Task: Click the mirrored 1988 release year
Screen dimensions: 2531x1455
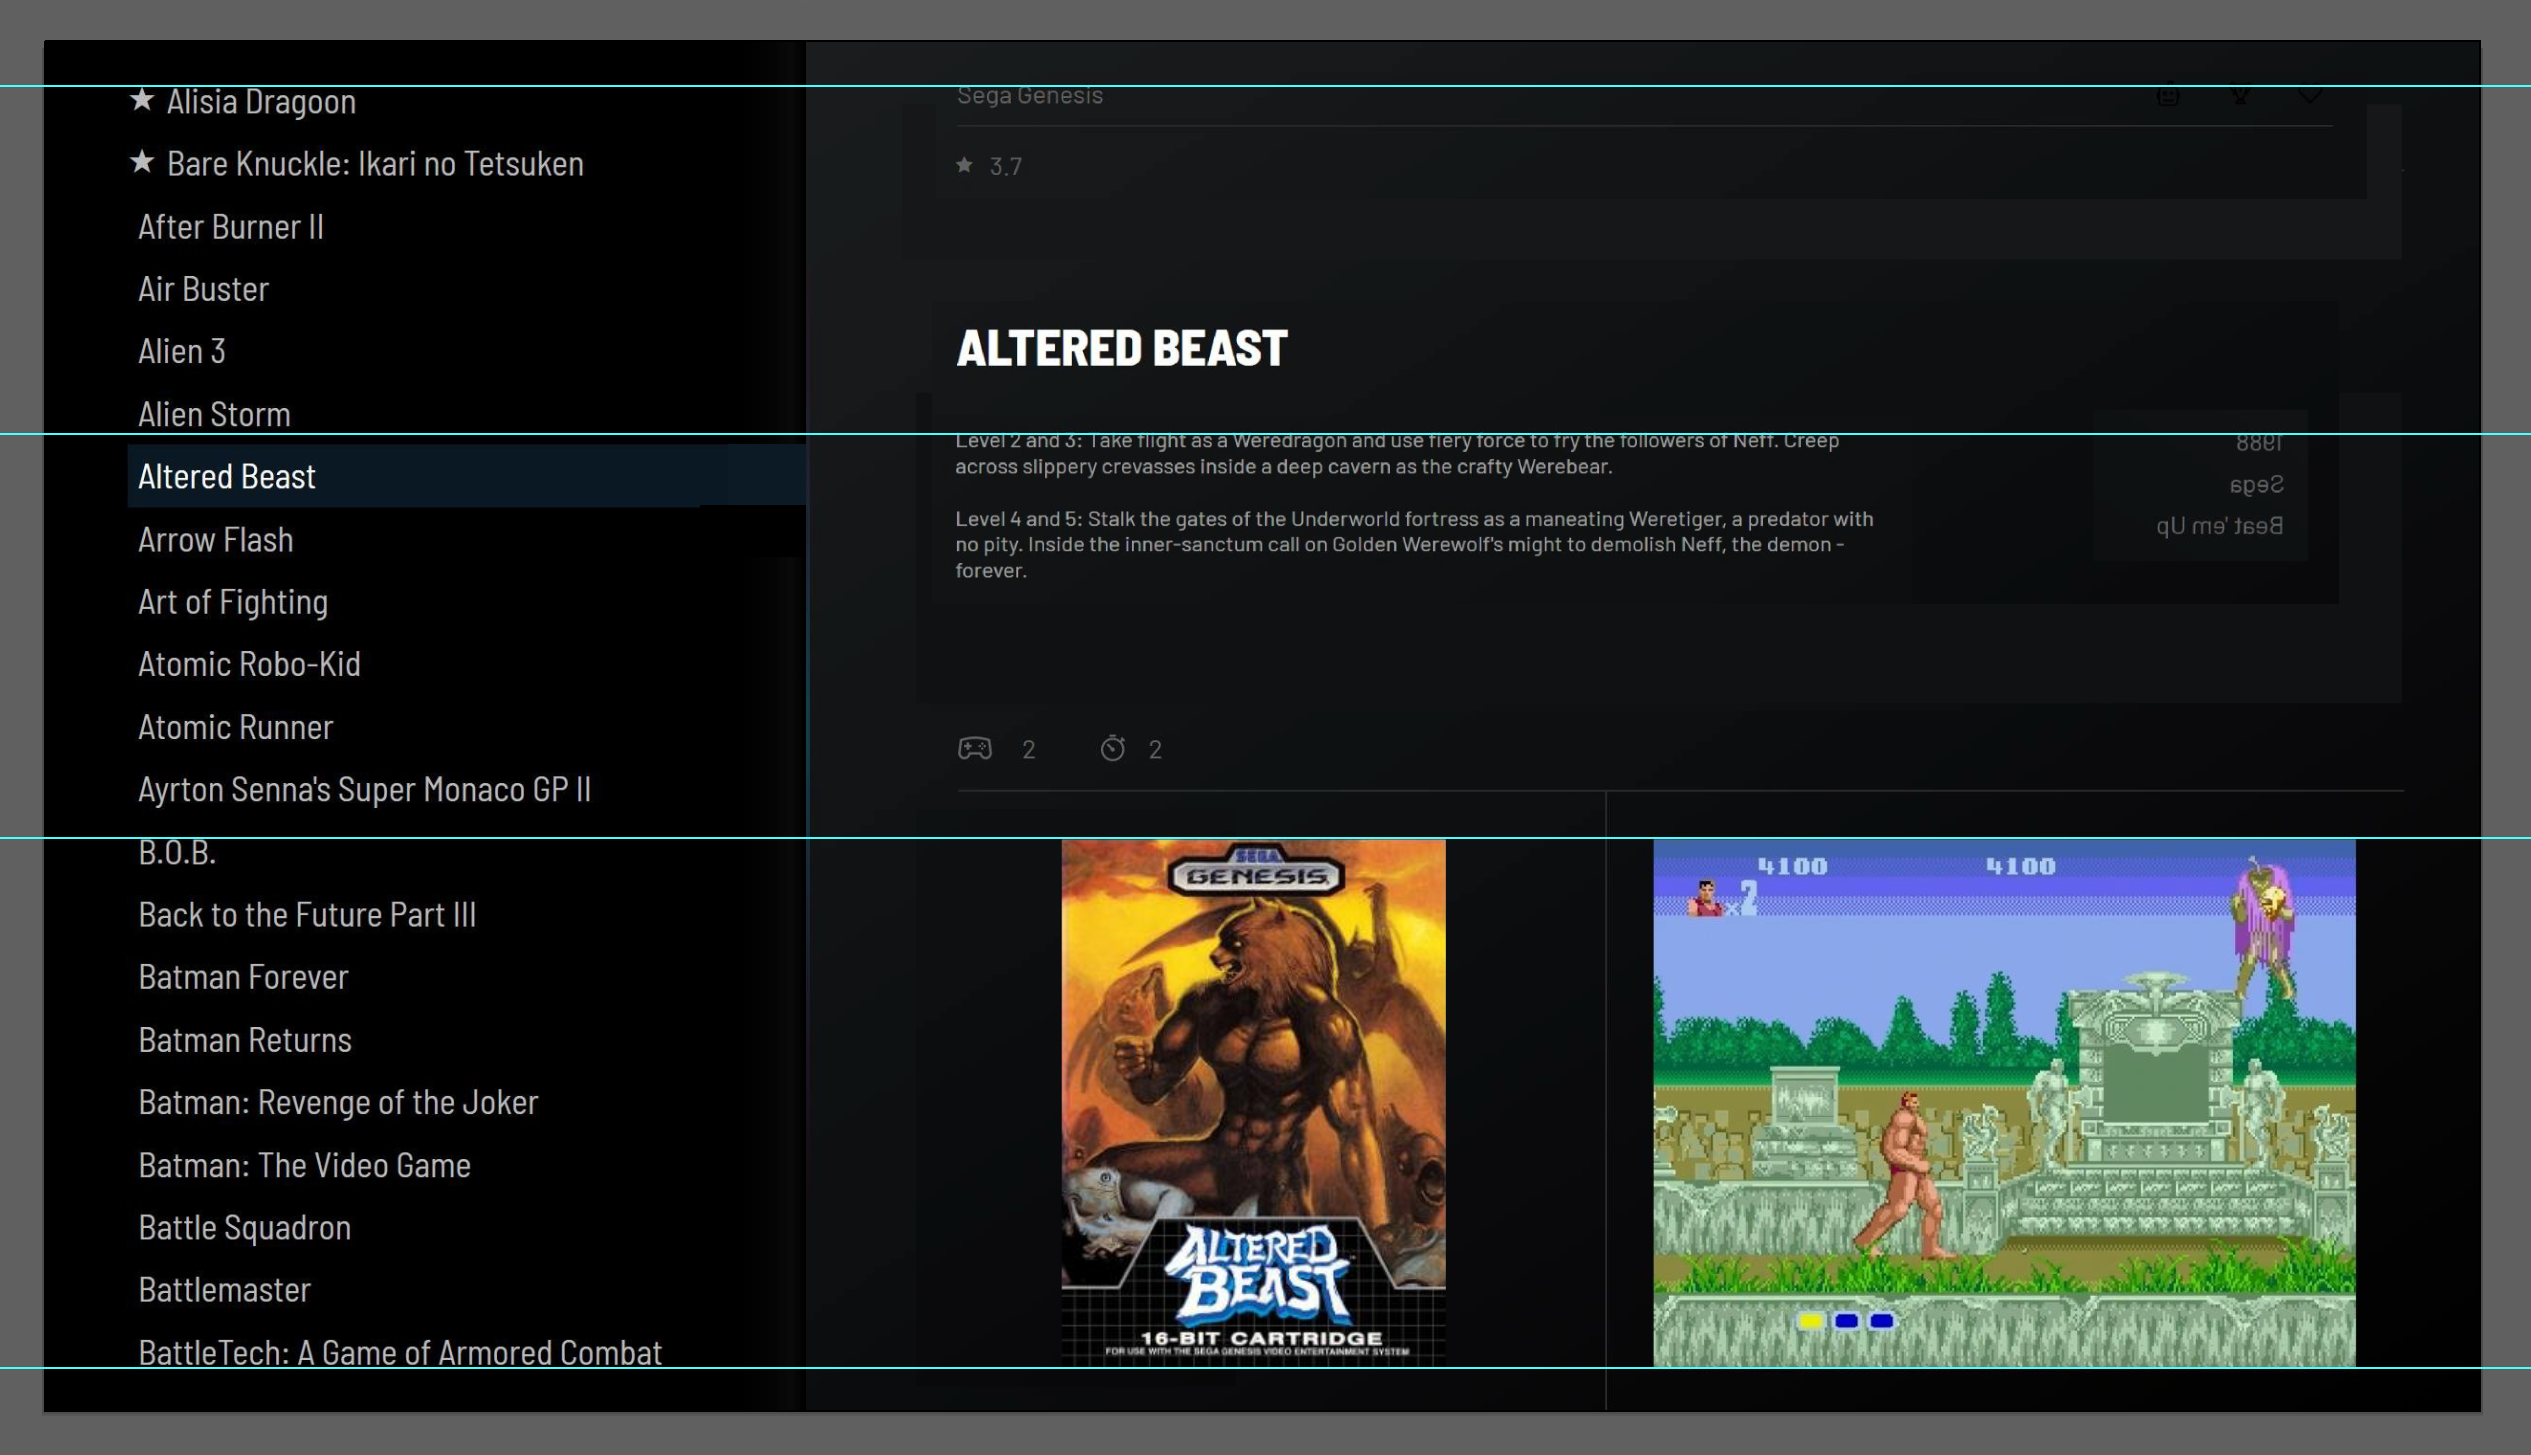Action: (x=2259, y=443)
